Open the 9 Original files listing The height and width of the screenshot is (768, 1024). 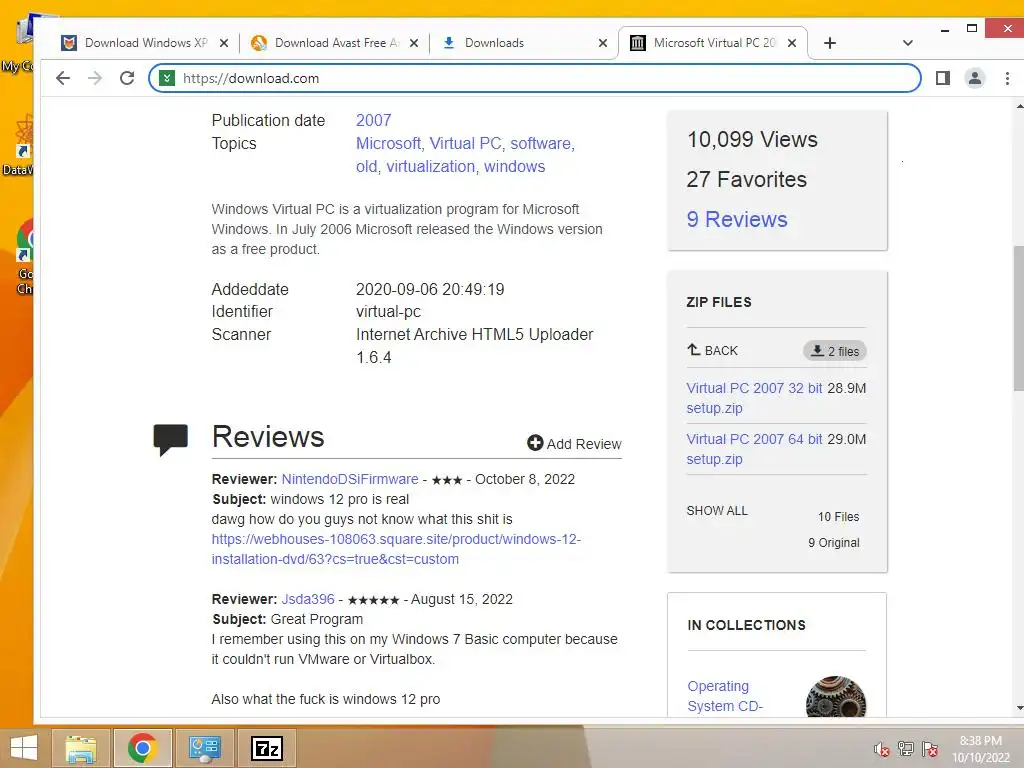[834, 543]
